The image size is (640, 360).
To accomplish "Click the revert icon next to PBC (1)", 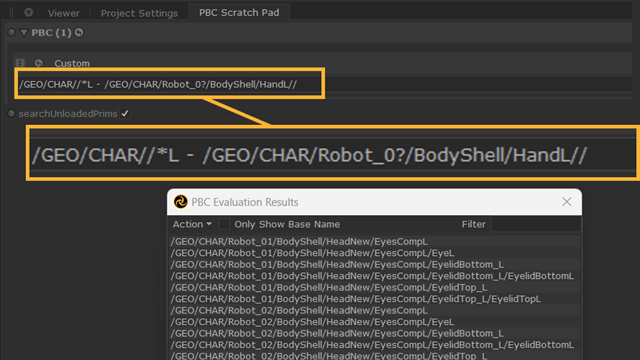I will 79,32.
